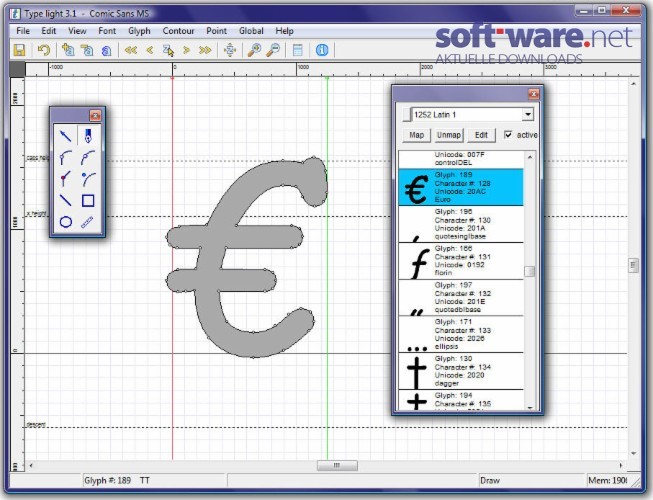Close the drawing toolbox palette
The width and height of the screenshot is (653, 500).
coord(95,115)
